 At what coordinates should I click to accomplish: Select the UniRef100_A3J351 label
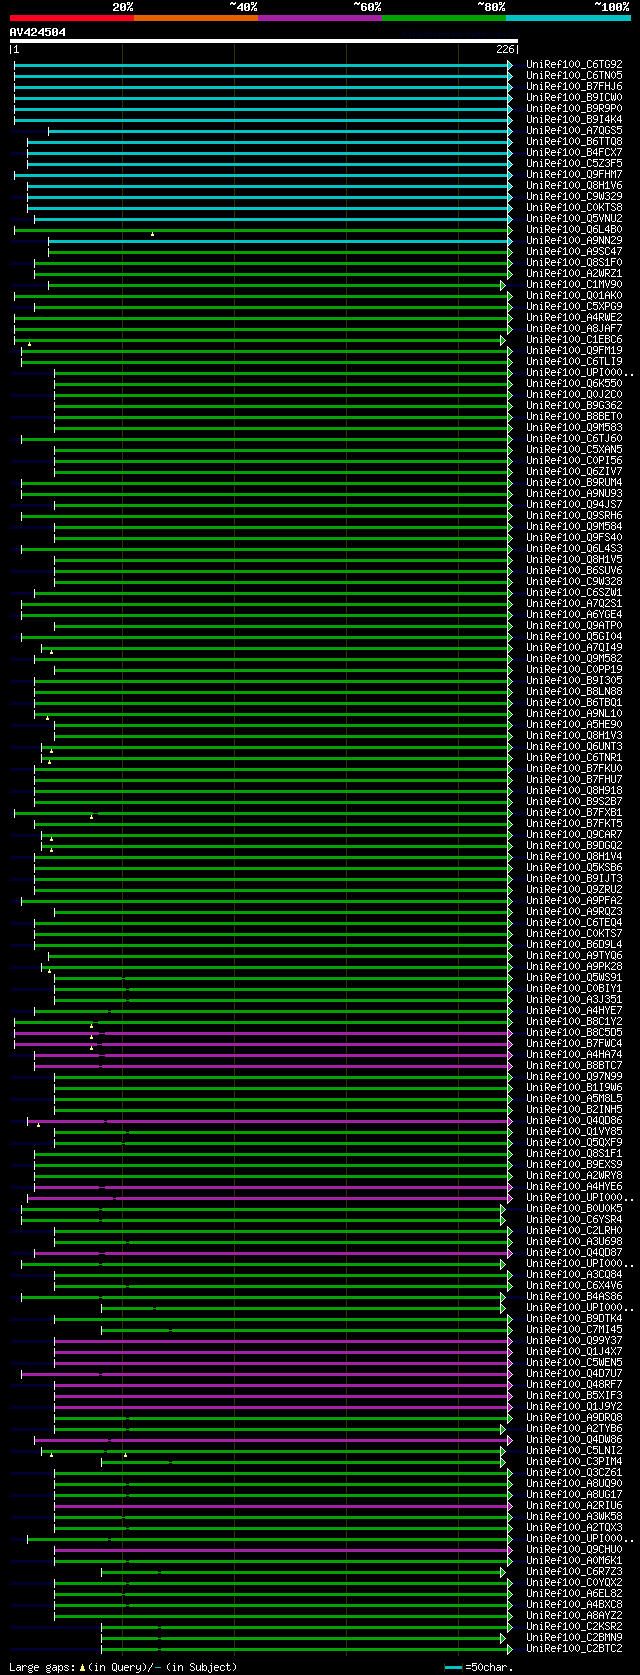click(x=574, y=1000)
